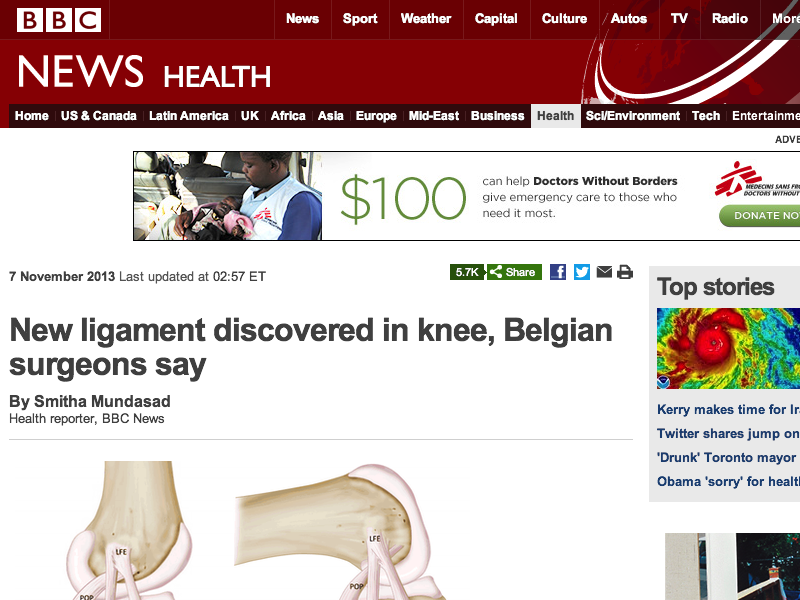
Task: Expand the More menu in top bar
Action: click(785, 19)
